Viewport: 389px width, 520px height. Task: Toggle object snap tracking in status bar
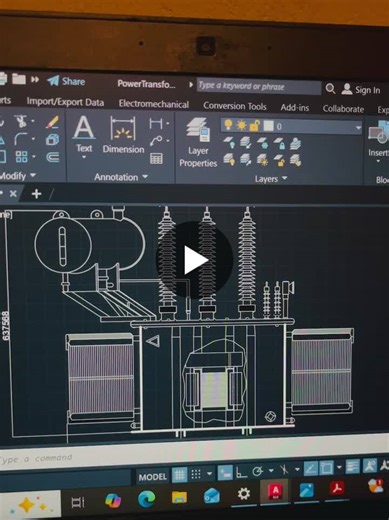click(310, 469)
